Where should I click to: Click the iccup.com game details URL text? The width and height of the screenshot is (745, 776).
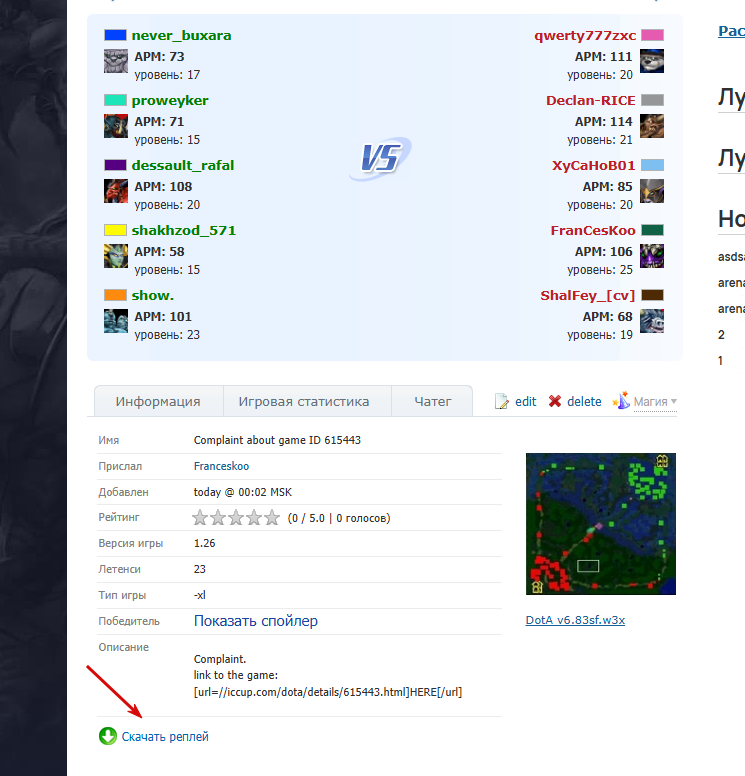click(328, 692)
